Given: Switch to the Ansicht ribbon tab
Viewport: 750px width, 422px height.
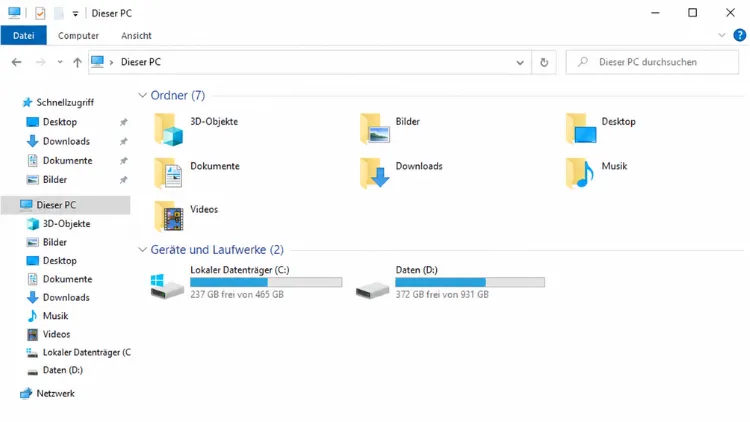Looking at the screenshot, I should [136, 35].
